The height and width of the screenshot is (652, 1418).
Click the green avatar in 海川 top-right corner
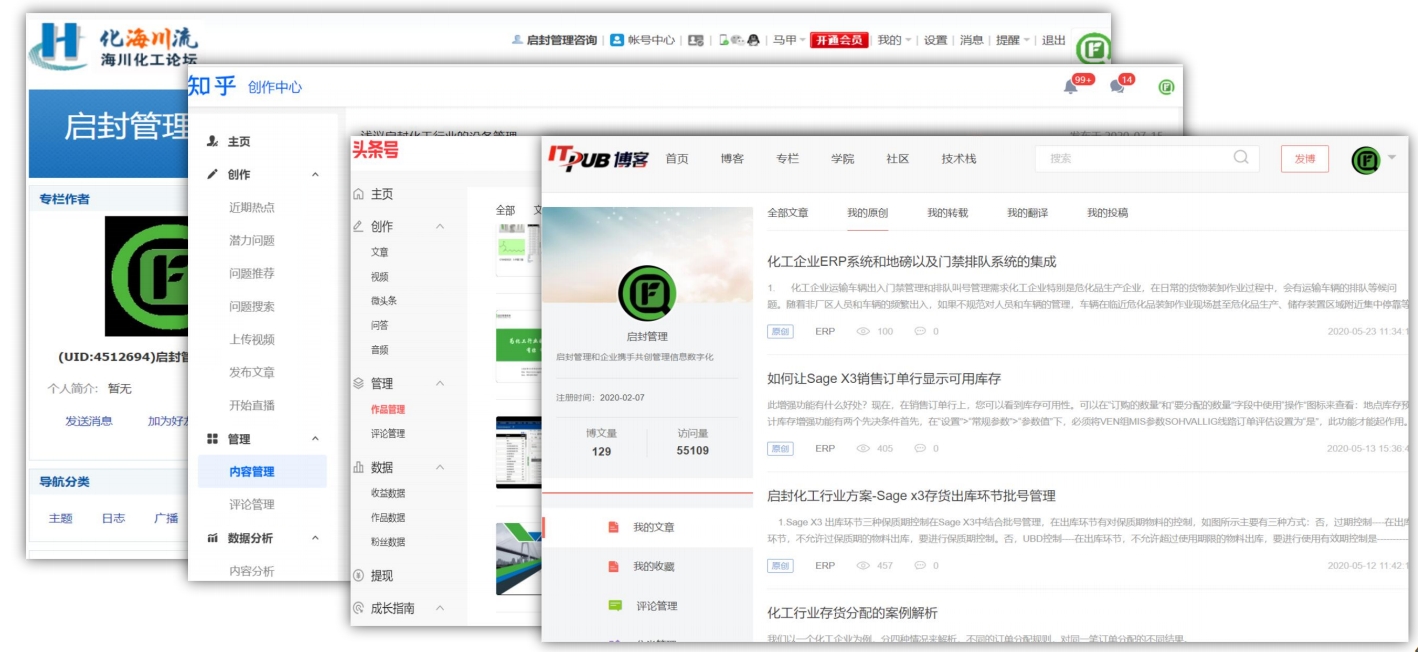coord(1093,49)
